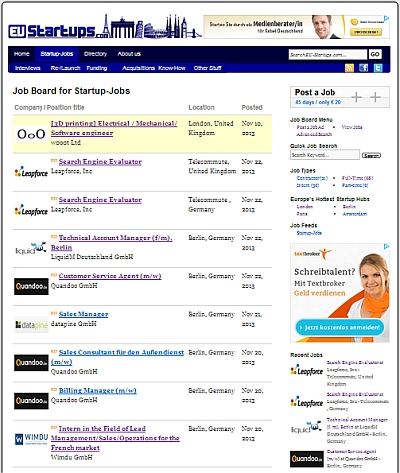Click the GO search button

pyautogui.click(x=375, y=54)
